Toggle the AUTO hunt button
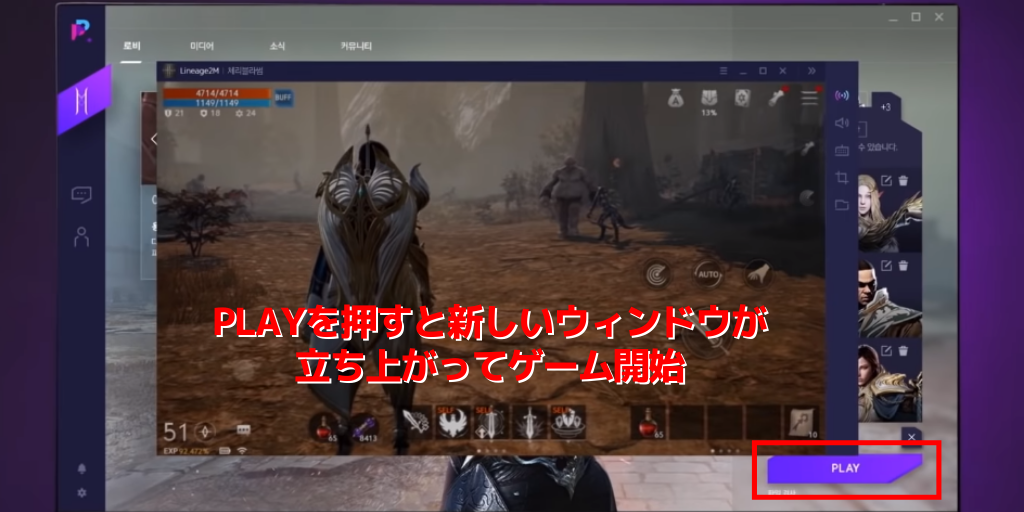The height and width of the screenshot is (512, 1024). point(707,273)
